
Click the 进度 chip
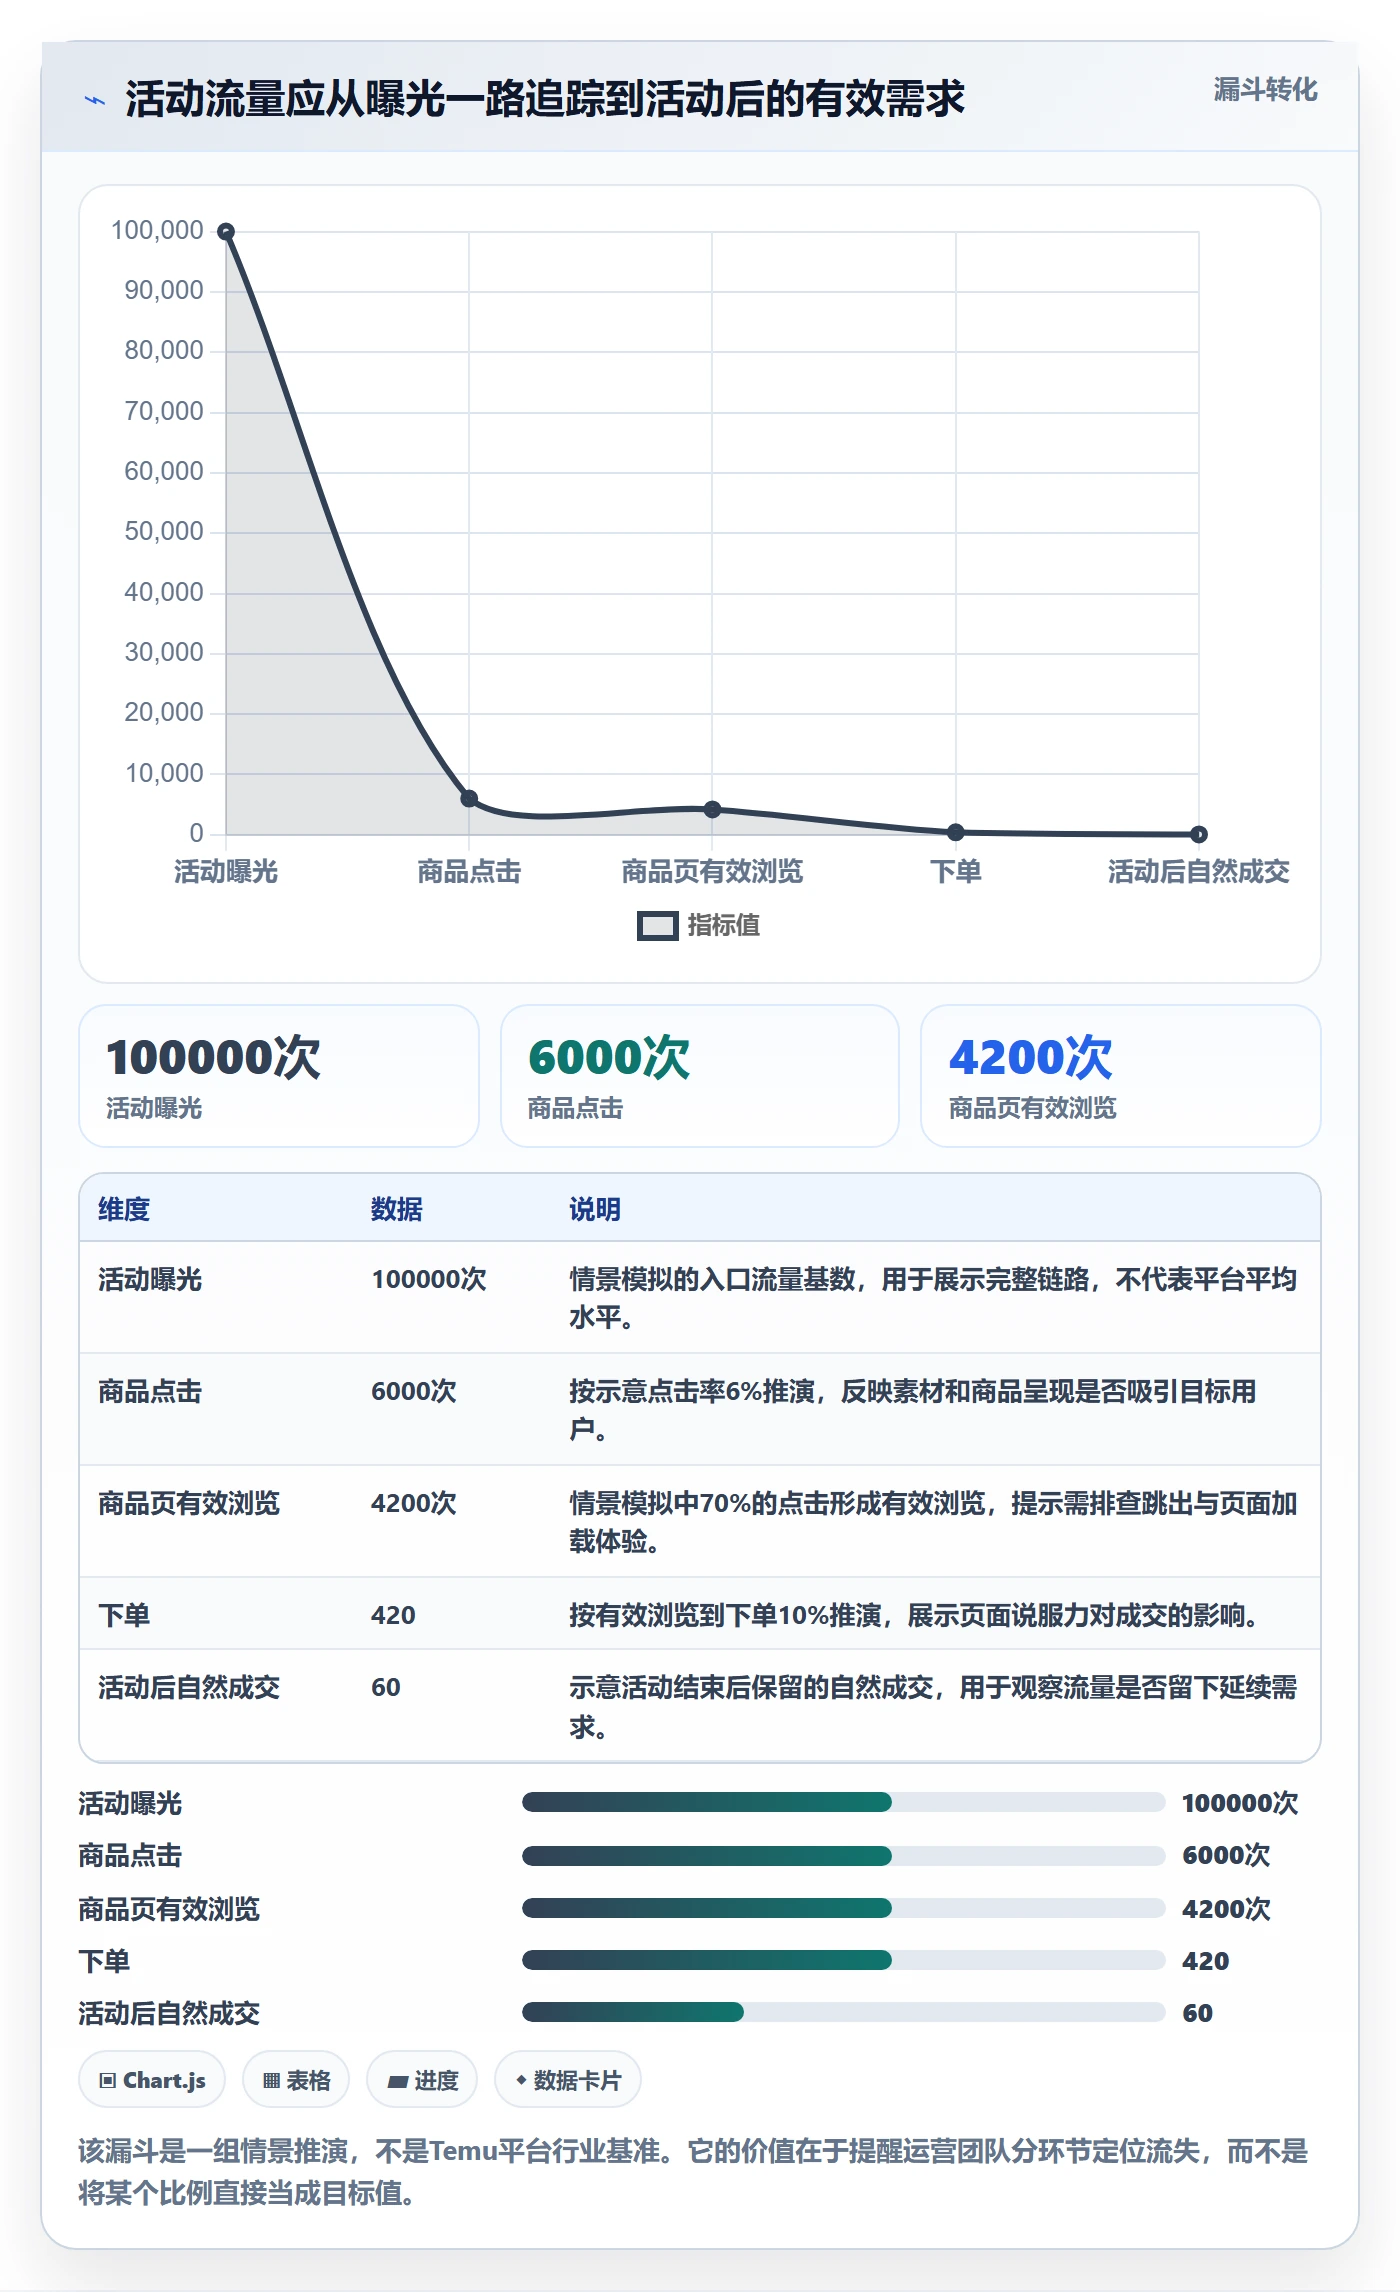pyautogui.click(x=422, y=2080)
